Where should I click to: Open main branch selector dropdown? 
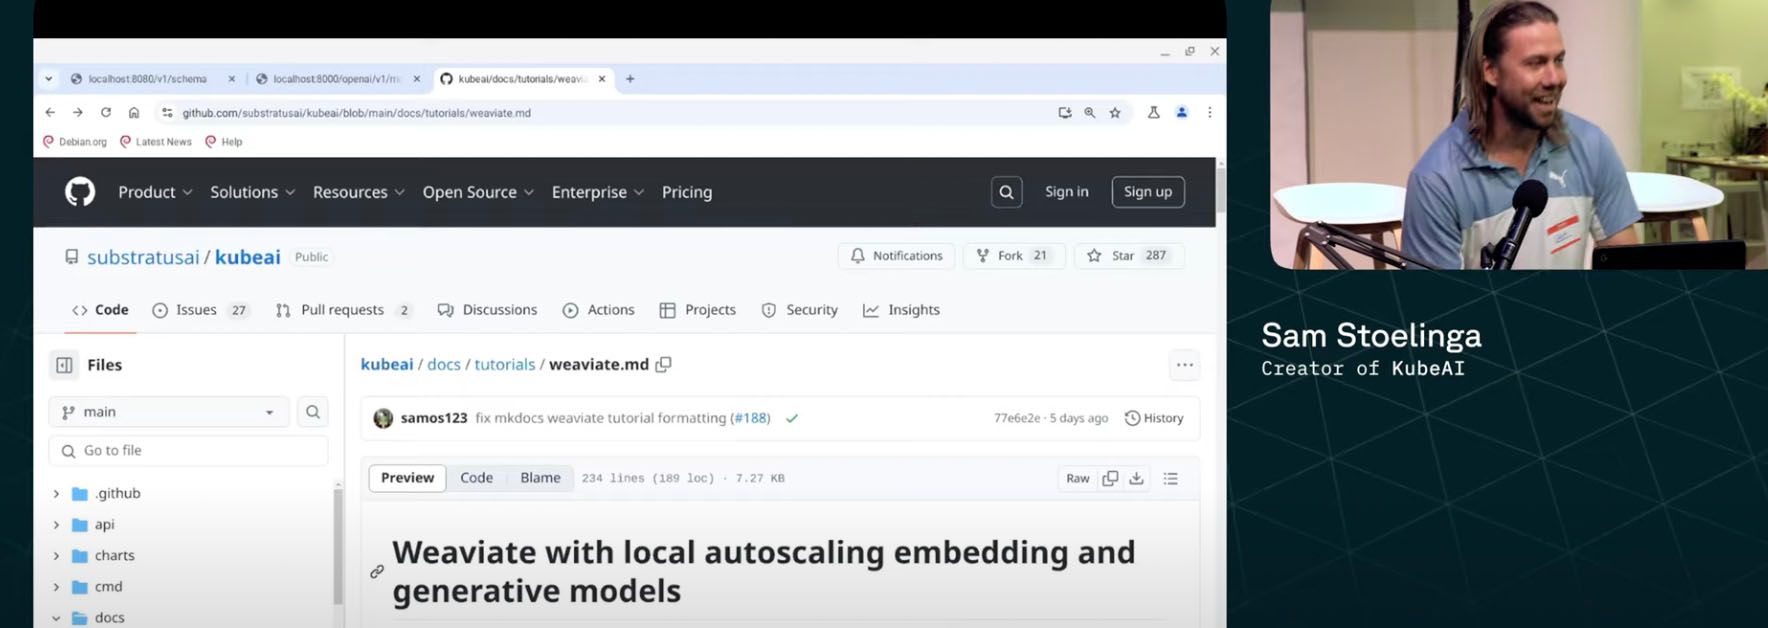(169, 412)
